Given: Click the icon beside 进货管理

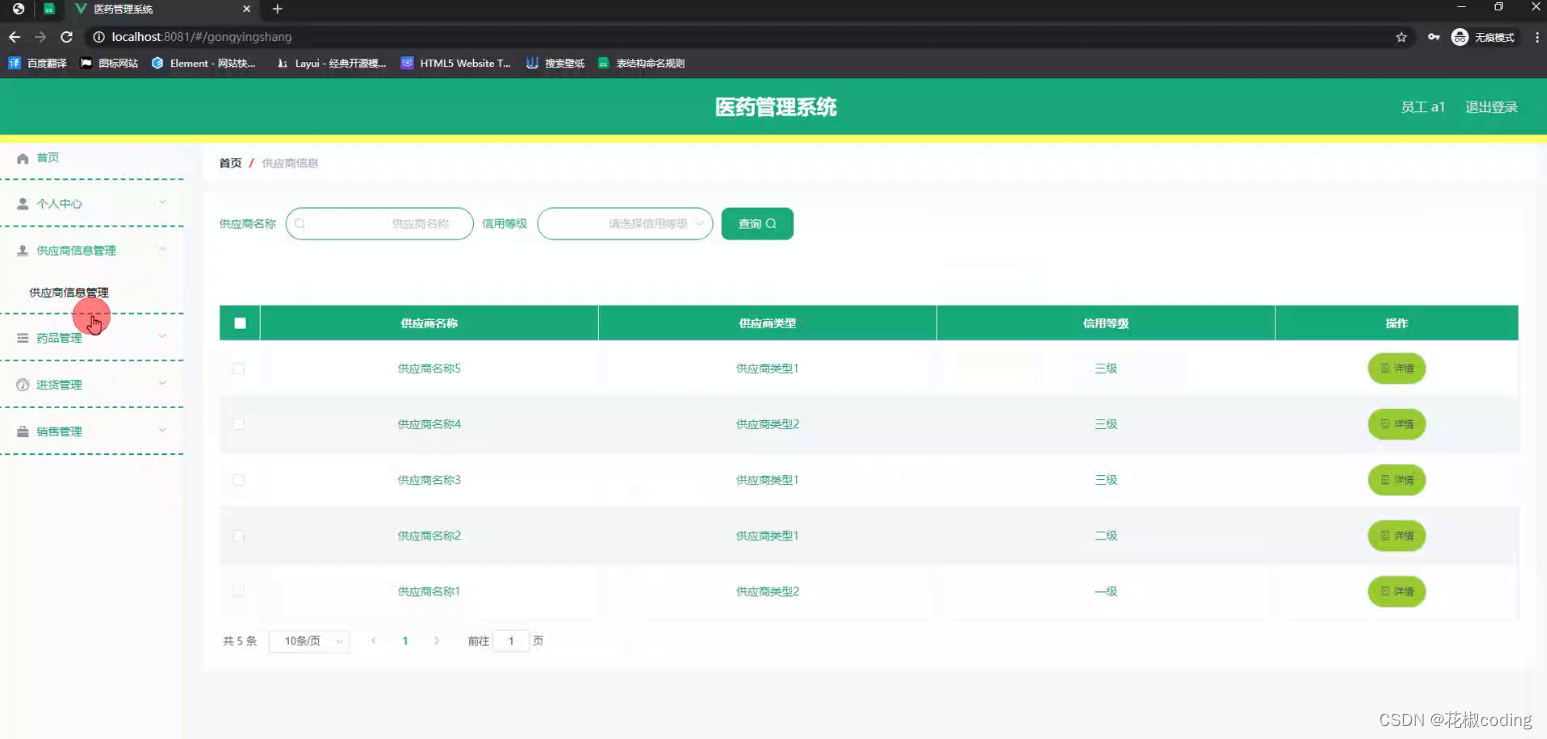Looking at the screenshot, I should point(23,385).
